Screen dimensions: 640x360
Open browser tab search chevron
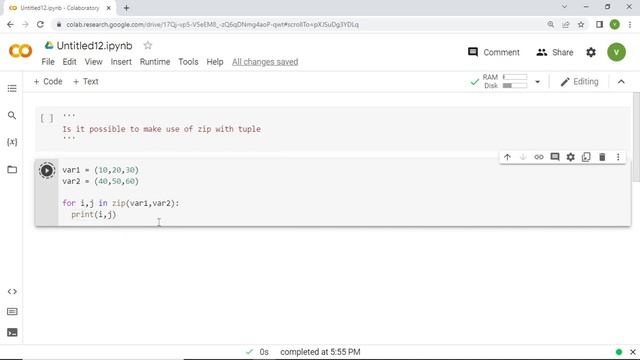tap(564, 7)
